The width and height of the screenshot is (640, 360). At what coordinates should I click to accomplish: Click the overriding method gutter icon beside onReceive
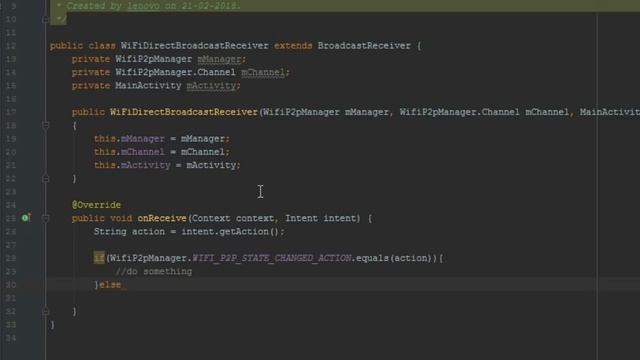26,218
